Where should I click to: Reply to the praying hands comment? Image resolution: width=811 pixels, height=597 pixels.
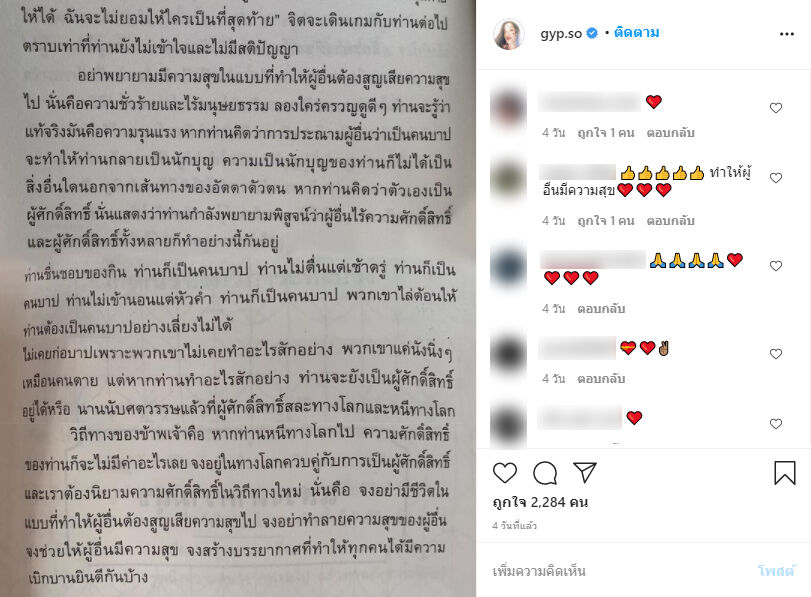point(601,309)
